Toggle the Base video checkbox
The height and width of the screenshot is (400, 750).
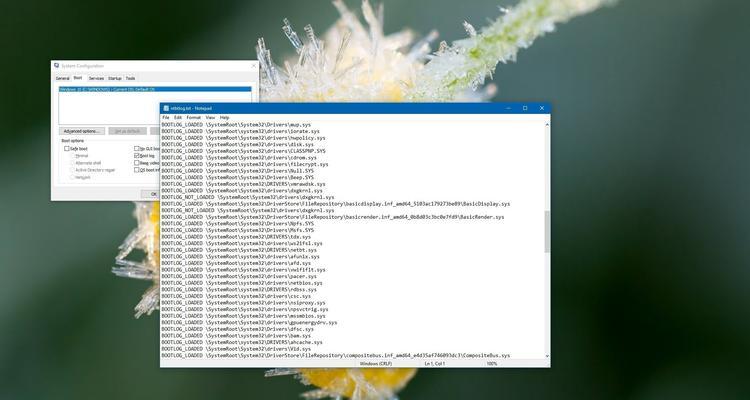click(x=137, y=163)
